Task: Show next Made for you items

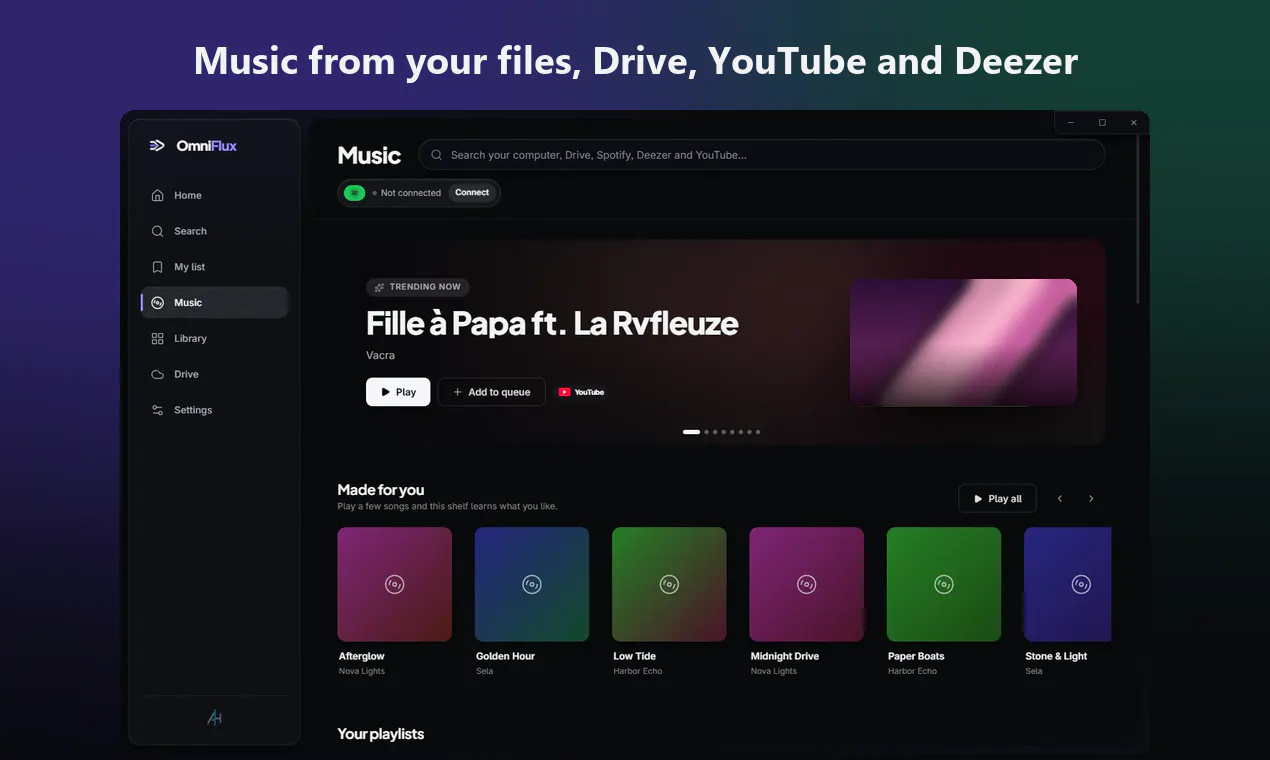Action: coord(1091,499)
